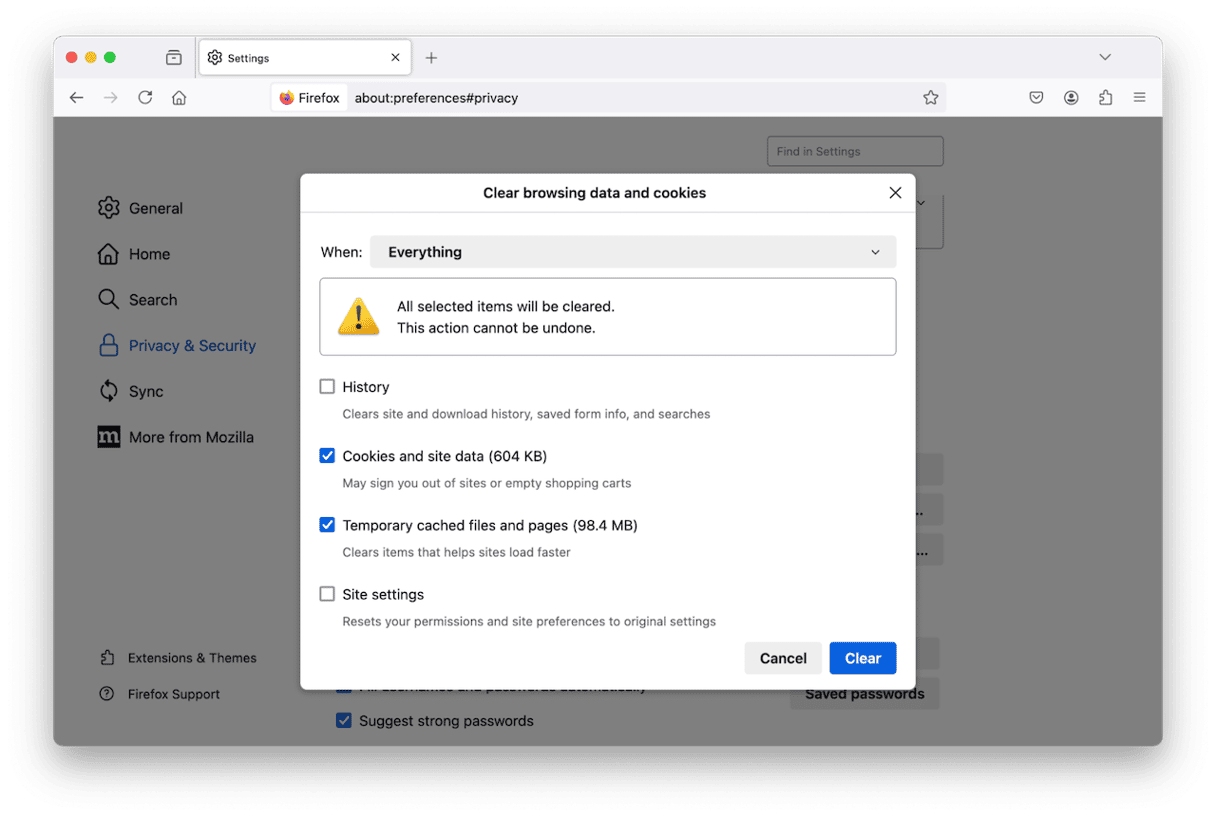Enable the History checkbox
Screen dimensions: 1216x817
click(327, 386)
